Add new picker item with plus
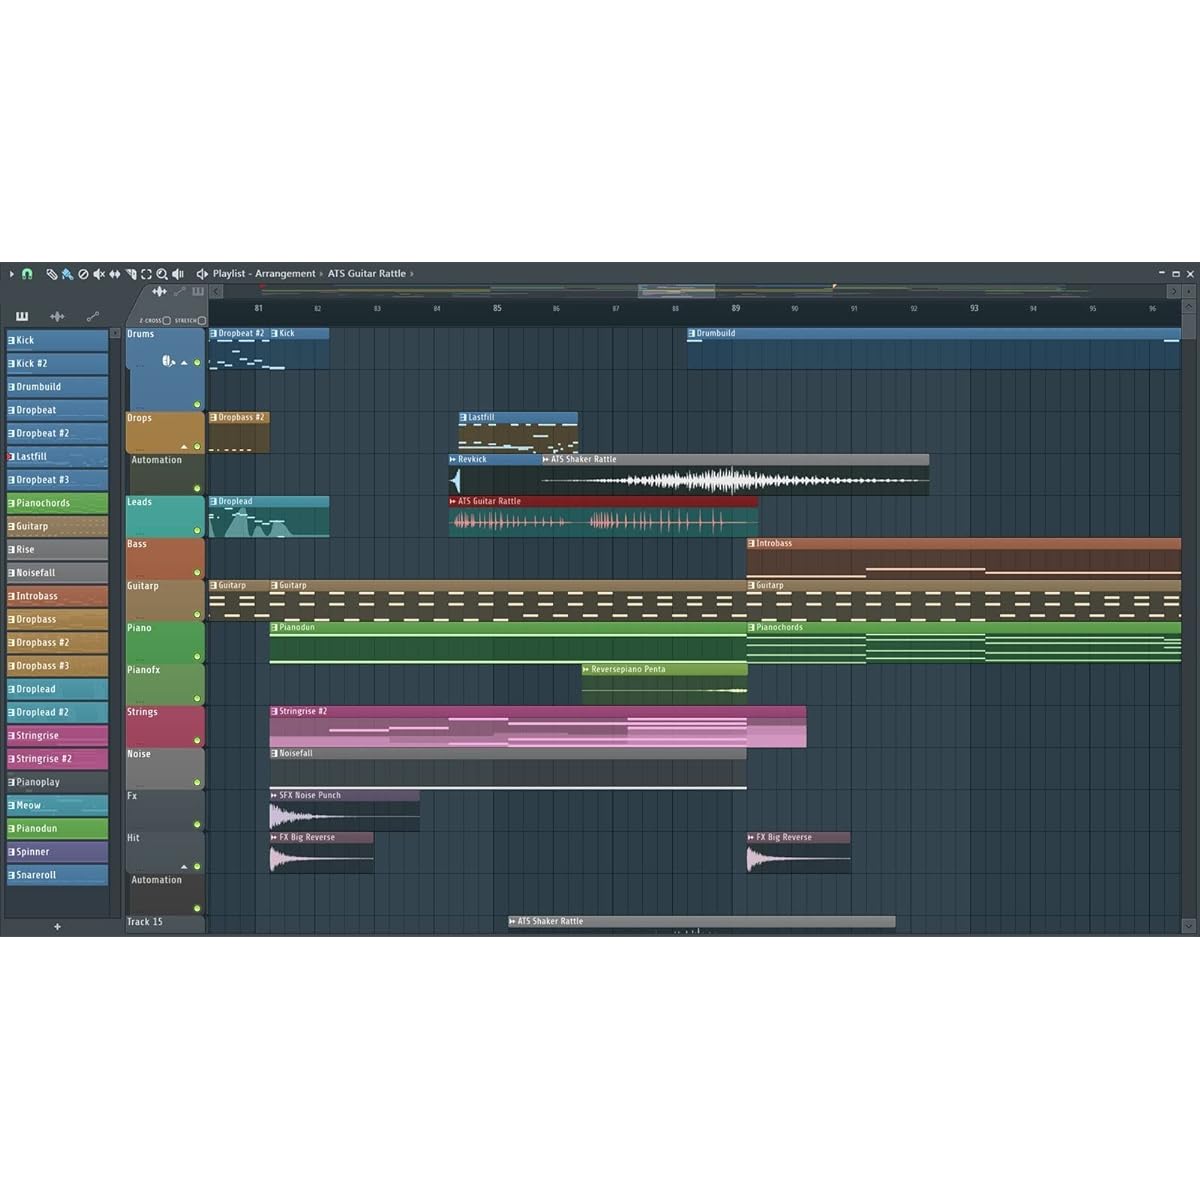 [57, 927]
